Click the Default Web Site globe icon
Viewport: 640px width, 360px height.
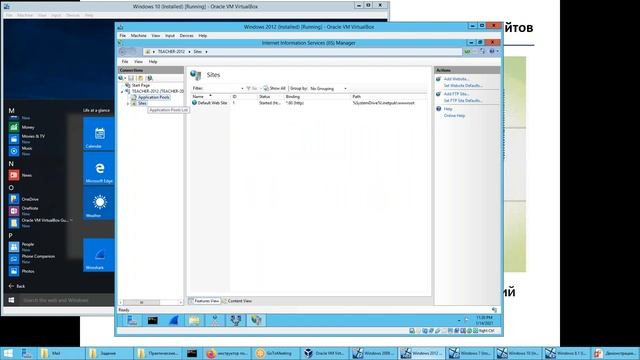click(x=194, y=103)
